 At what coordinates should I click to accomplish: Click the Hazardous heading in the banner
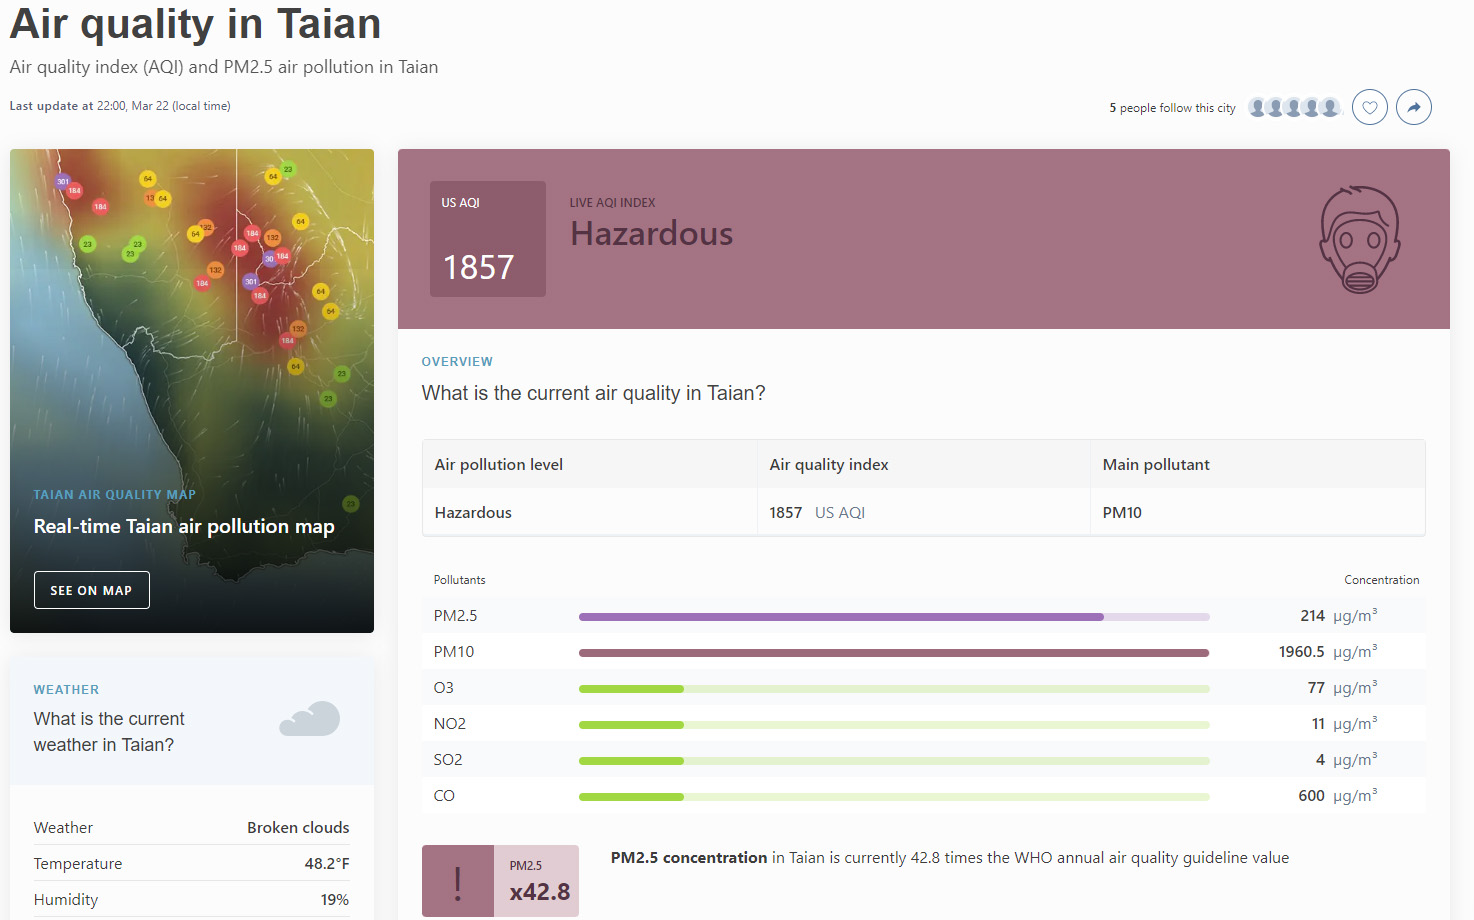[x=651, y=234]
